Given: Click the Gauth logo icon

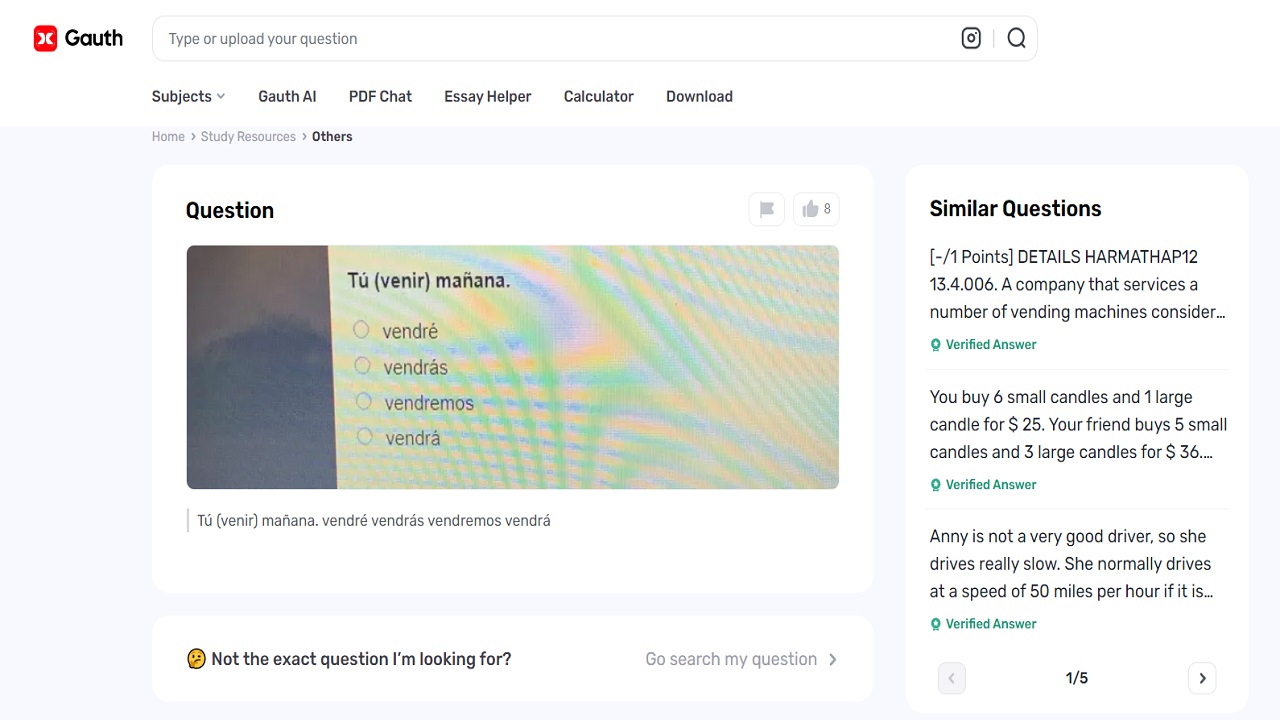Looking at the screenshot, I should (46, 38).
